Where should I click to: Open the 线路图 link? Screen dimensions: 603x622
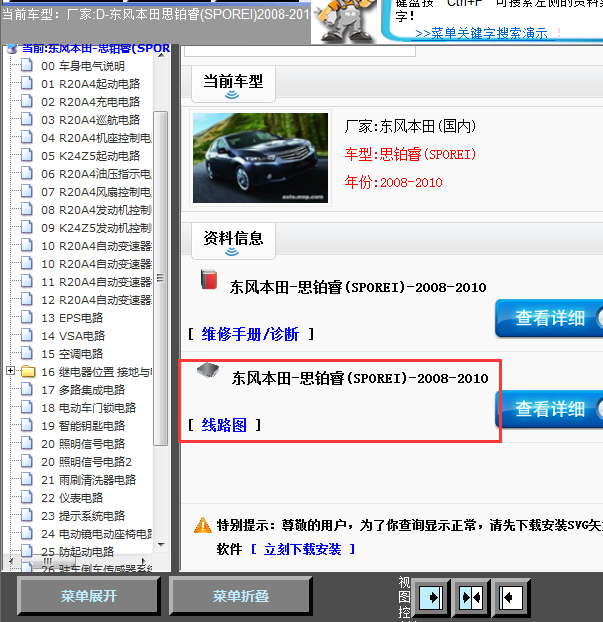coord(224,425)
